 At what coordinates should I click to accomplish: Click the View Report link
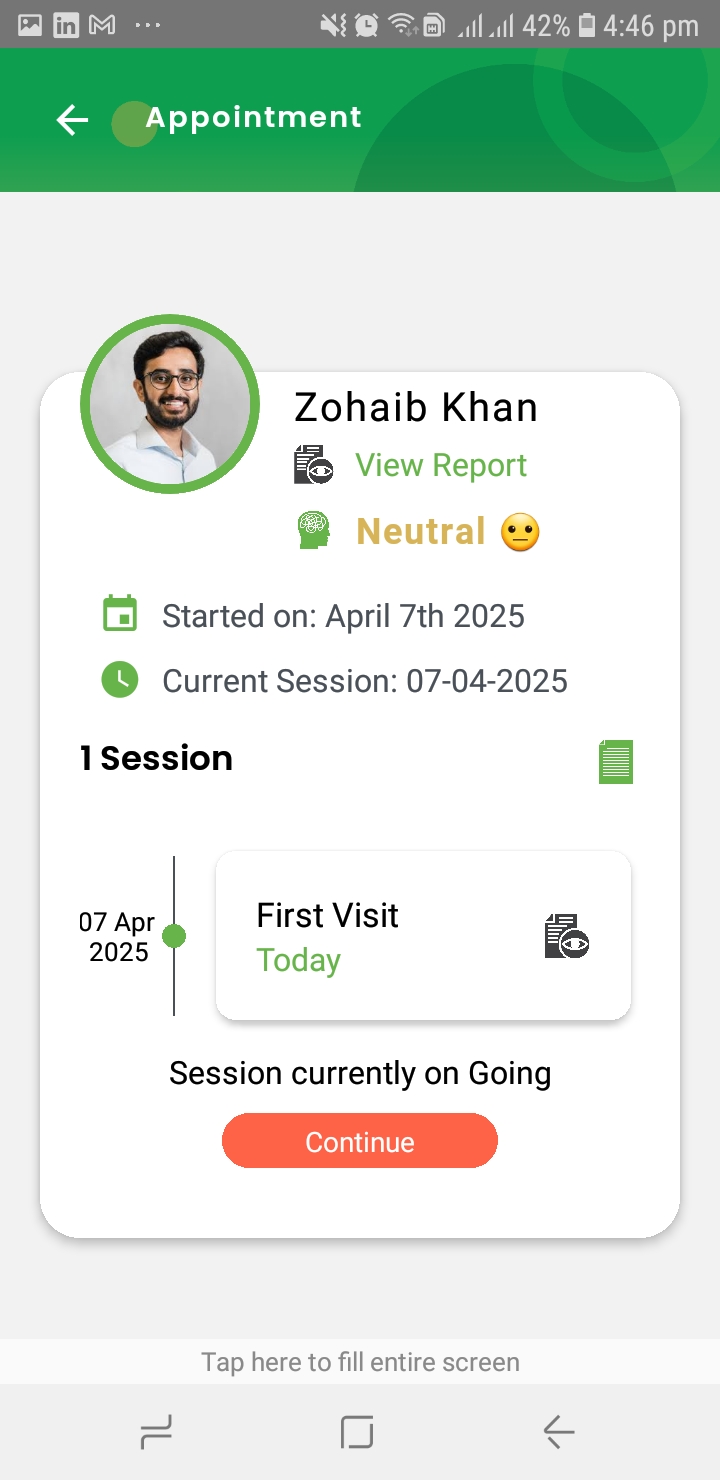point(441,465)
